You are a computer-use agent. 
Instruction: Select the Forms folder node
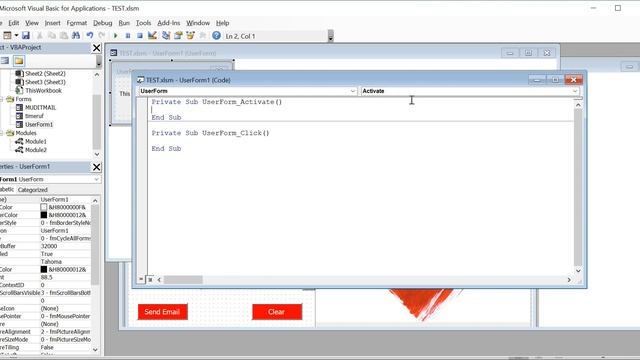tap(23, 99)
